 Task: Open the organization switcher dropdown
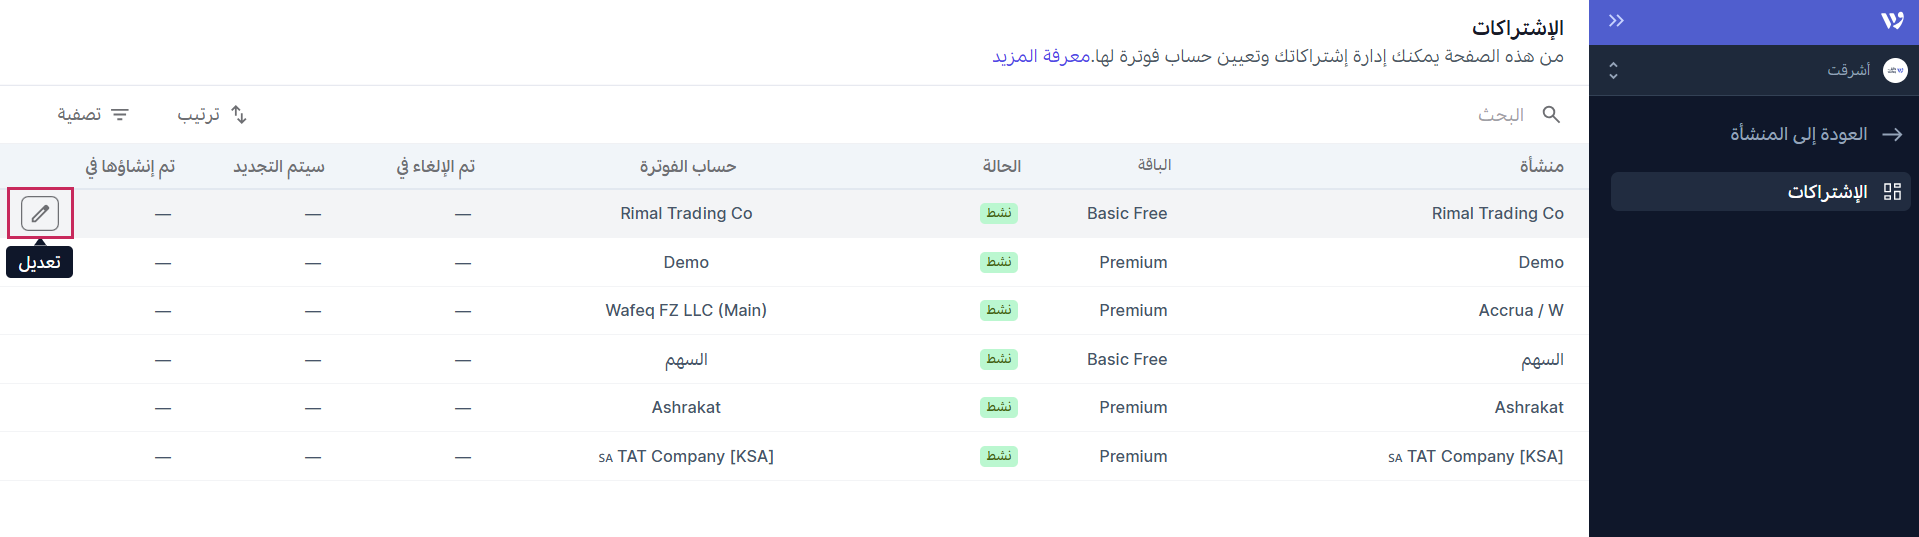[1613, 70]
